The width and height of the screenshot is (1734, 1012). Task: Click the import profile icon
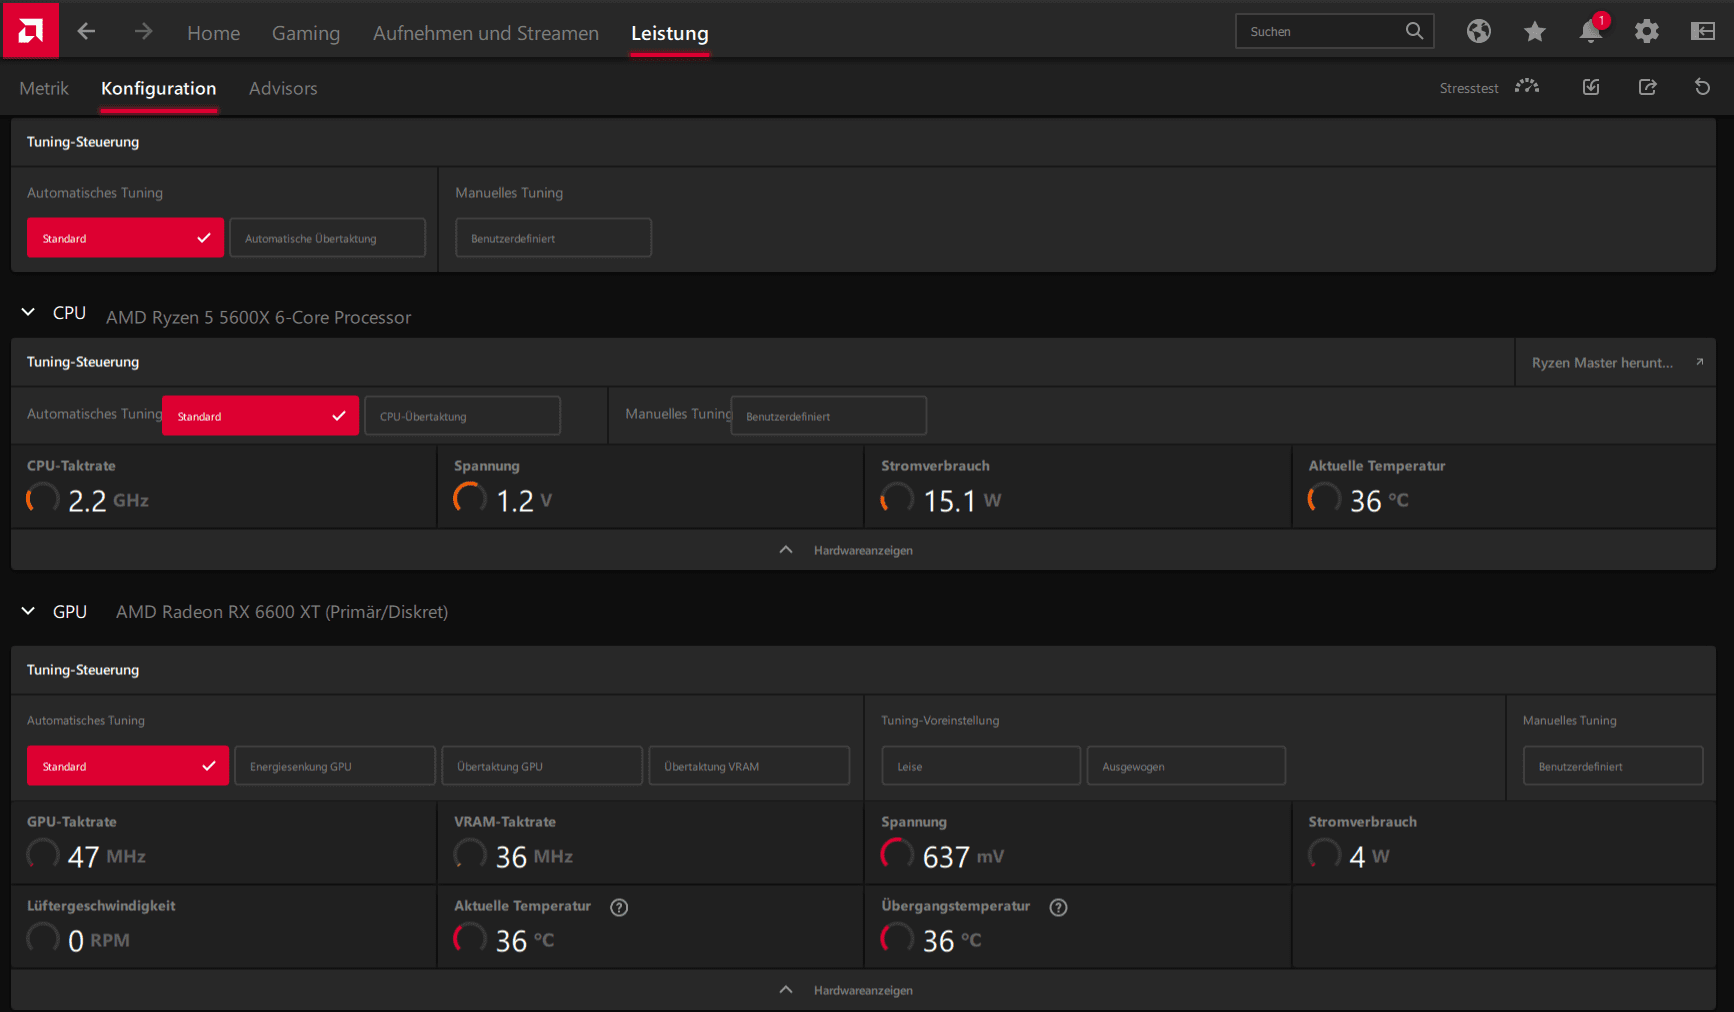(1591, 87)
